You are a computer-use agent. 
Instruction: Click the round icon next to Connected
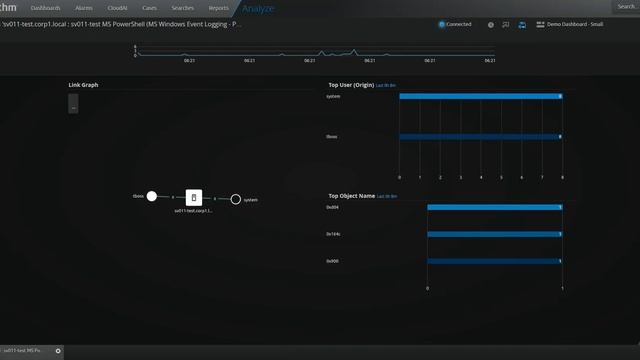(491, 25)
